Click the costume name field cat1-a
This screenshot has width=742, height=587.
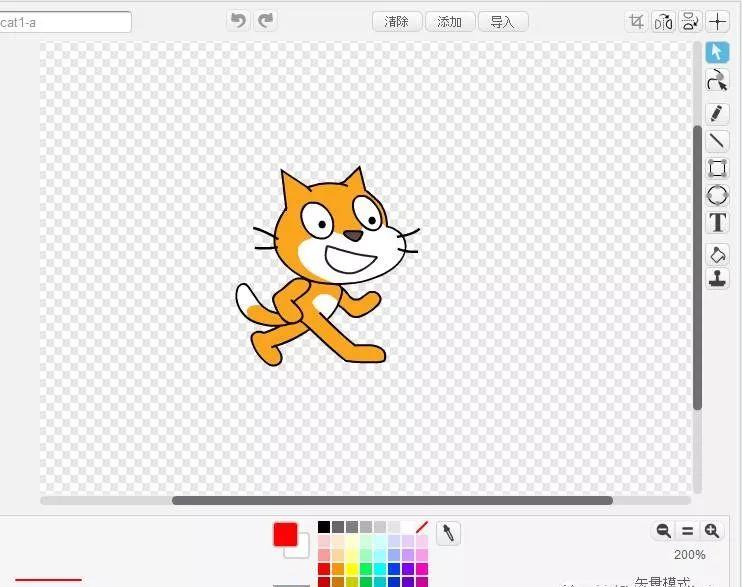pos(65,22)
